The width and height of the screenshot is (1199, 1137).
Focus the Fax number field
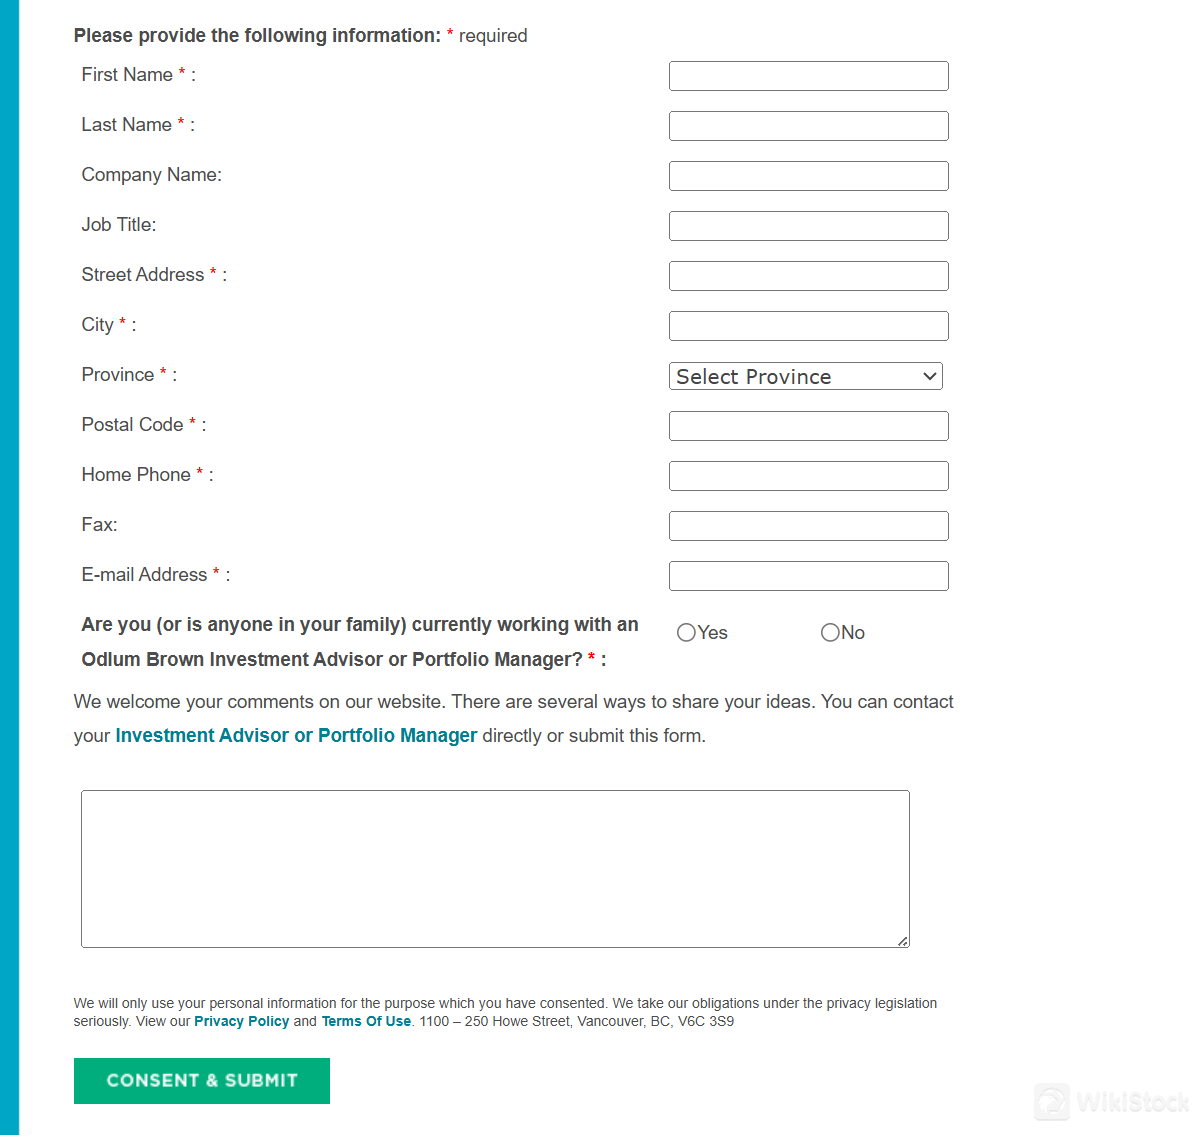pos(808,526)
